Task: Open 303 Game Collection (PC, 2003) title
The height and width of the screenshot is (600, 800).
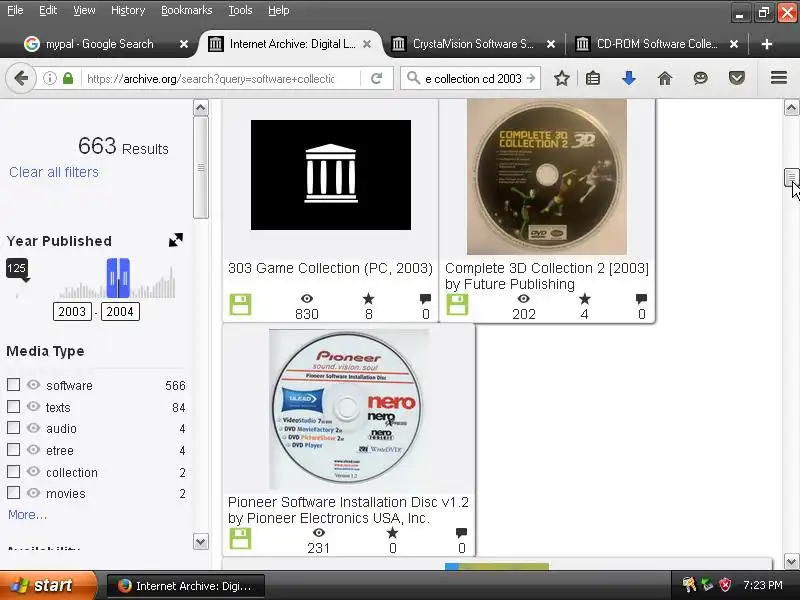Action: [x=330, y=268]
